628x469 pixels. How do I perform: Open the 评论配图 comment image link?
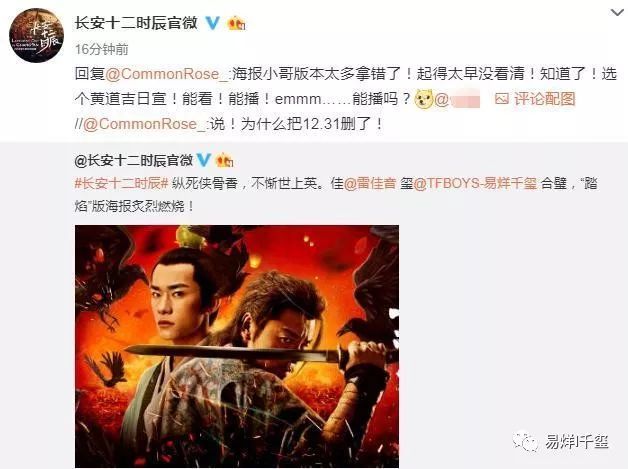click(544, 99)
